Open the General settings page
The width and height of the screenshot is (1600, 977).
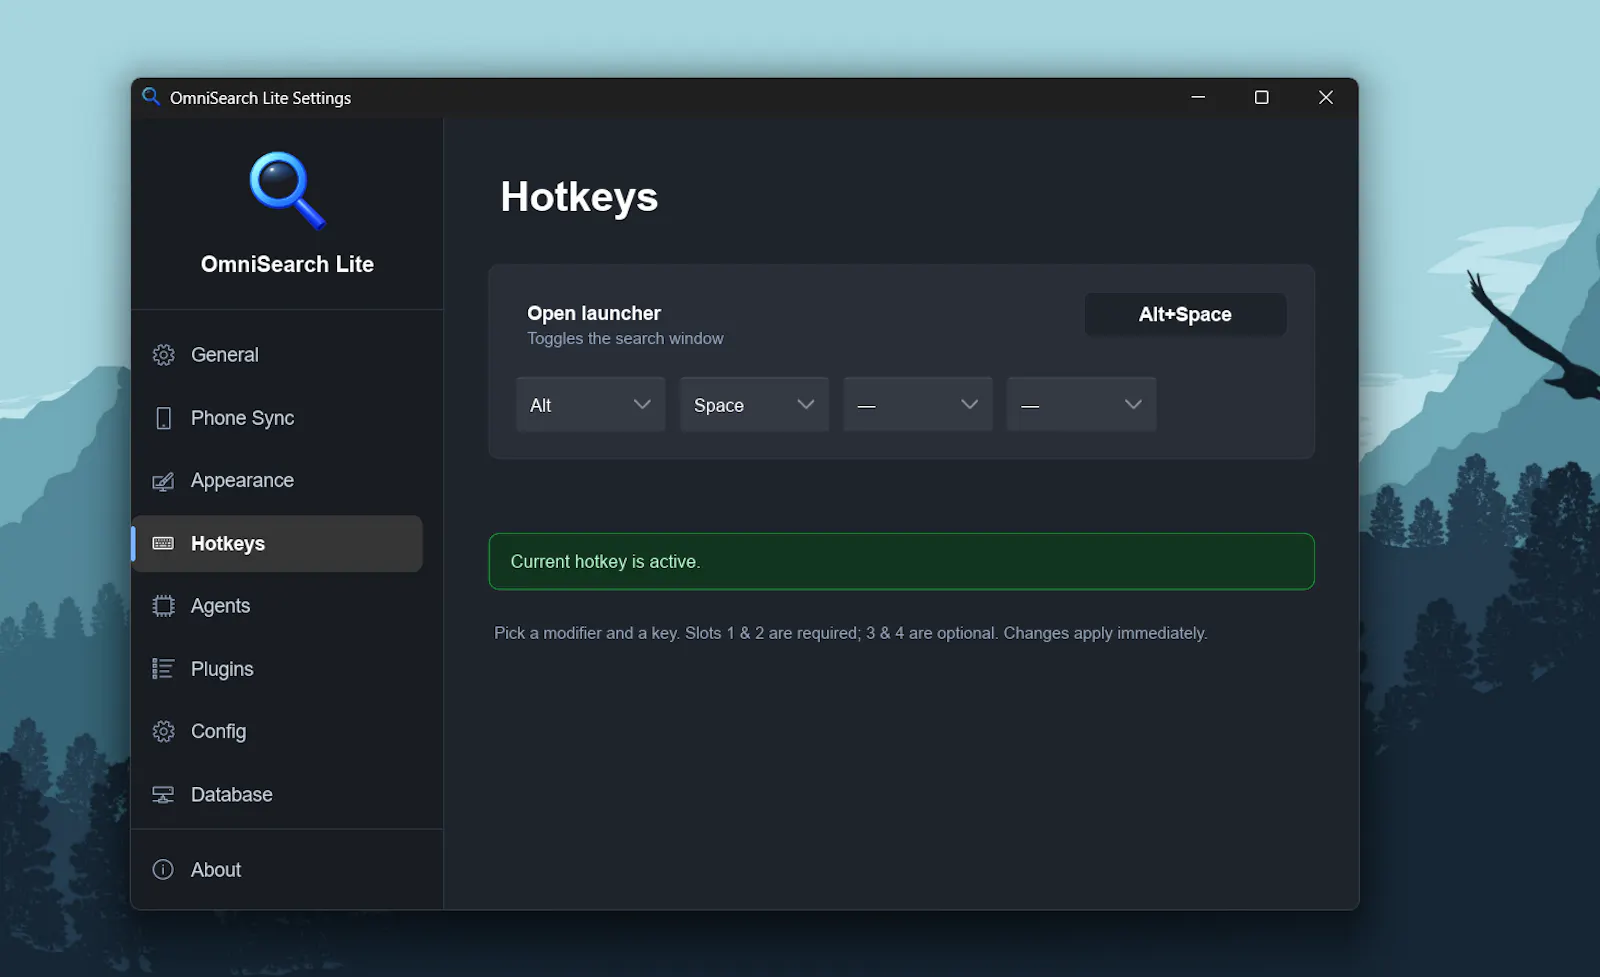click(224, 355)
